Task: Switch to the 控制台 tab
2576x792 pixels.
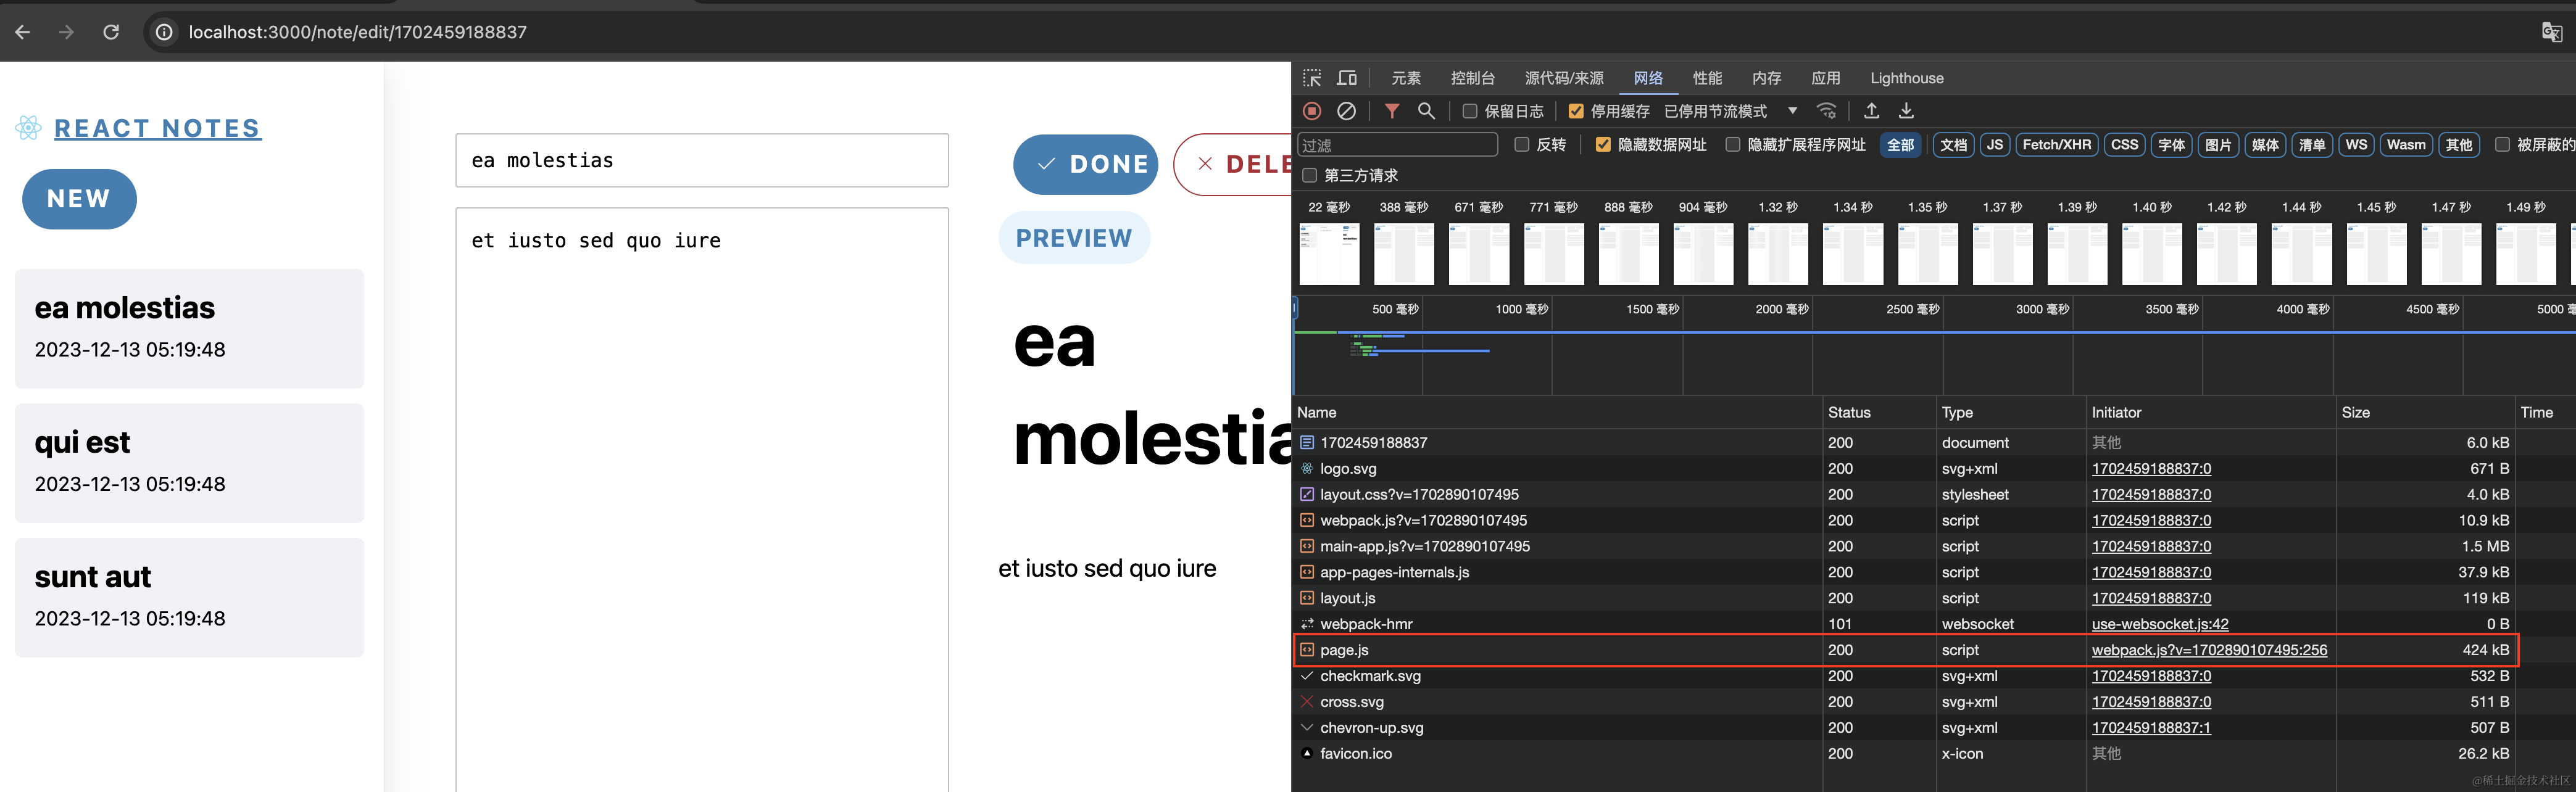Action: point(1472,78)
